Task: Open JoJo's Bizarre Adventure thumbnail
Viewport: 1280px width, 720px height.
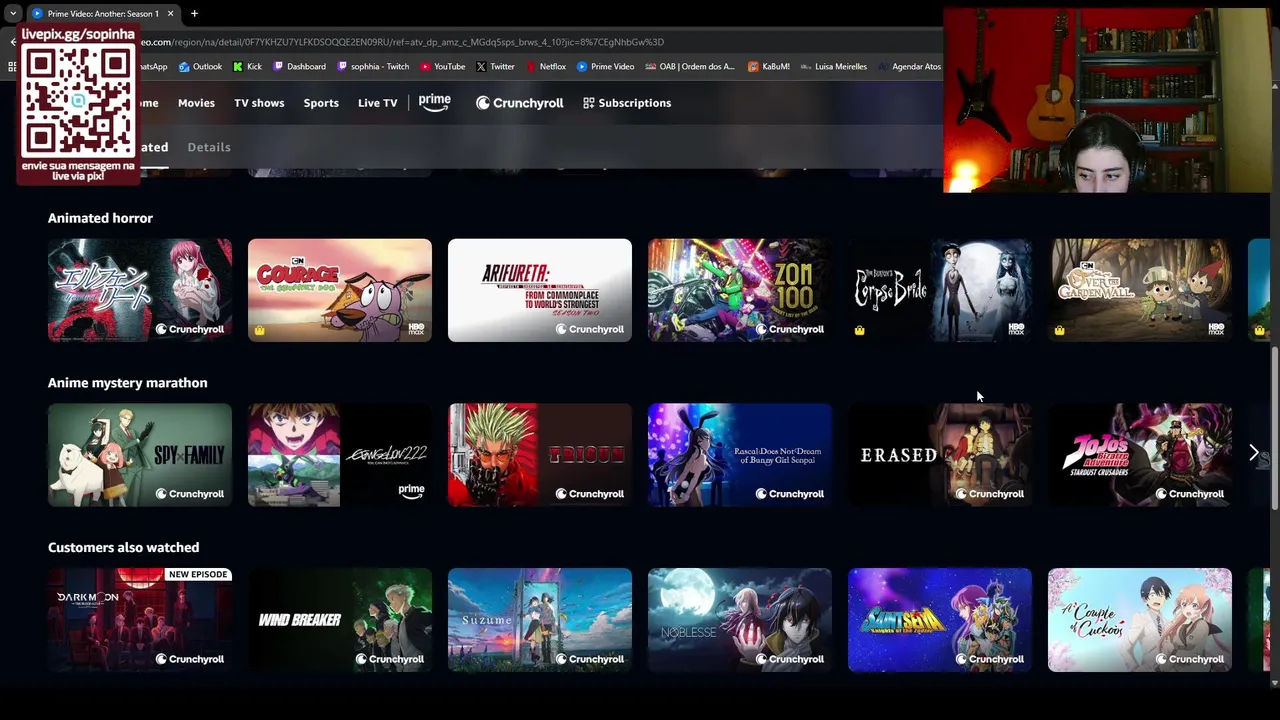Action: point(1140,455)
